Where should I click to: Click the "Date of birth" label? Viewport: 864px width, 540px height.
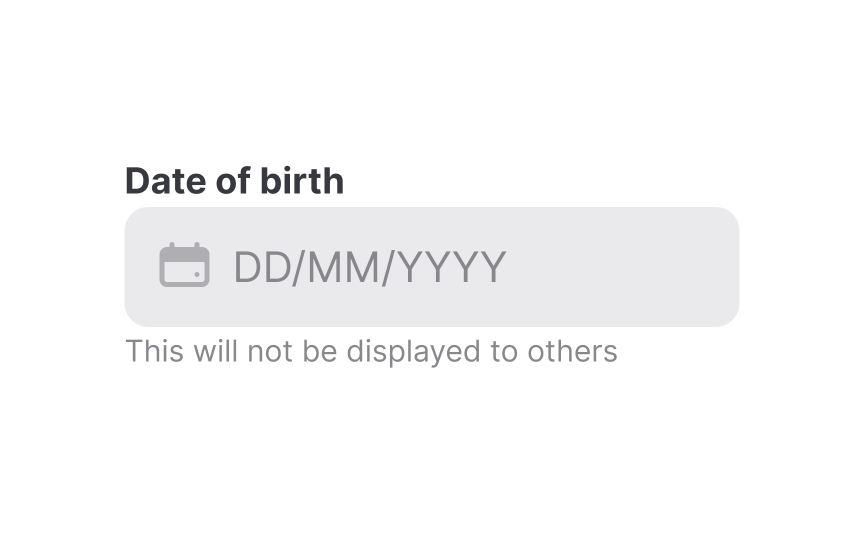point(234,181)
